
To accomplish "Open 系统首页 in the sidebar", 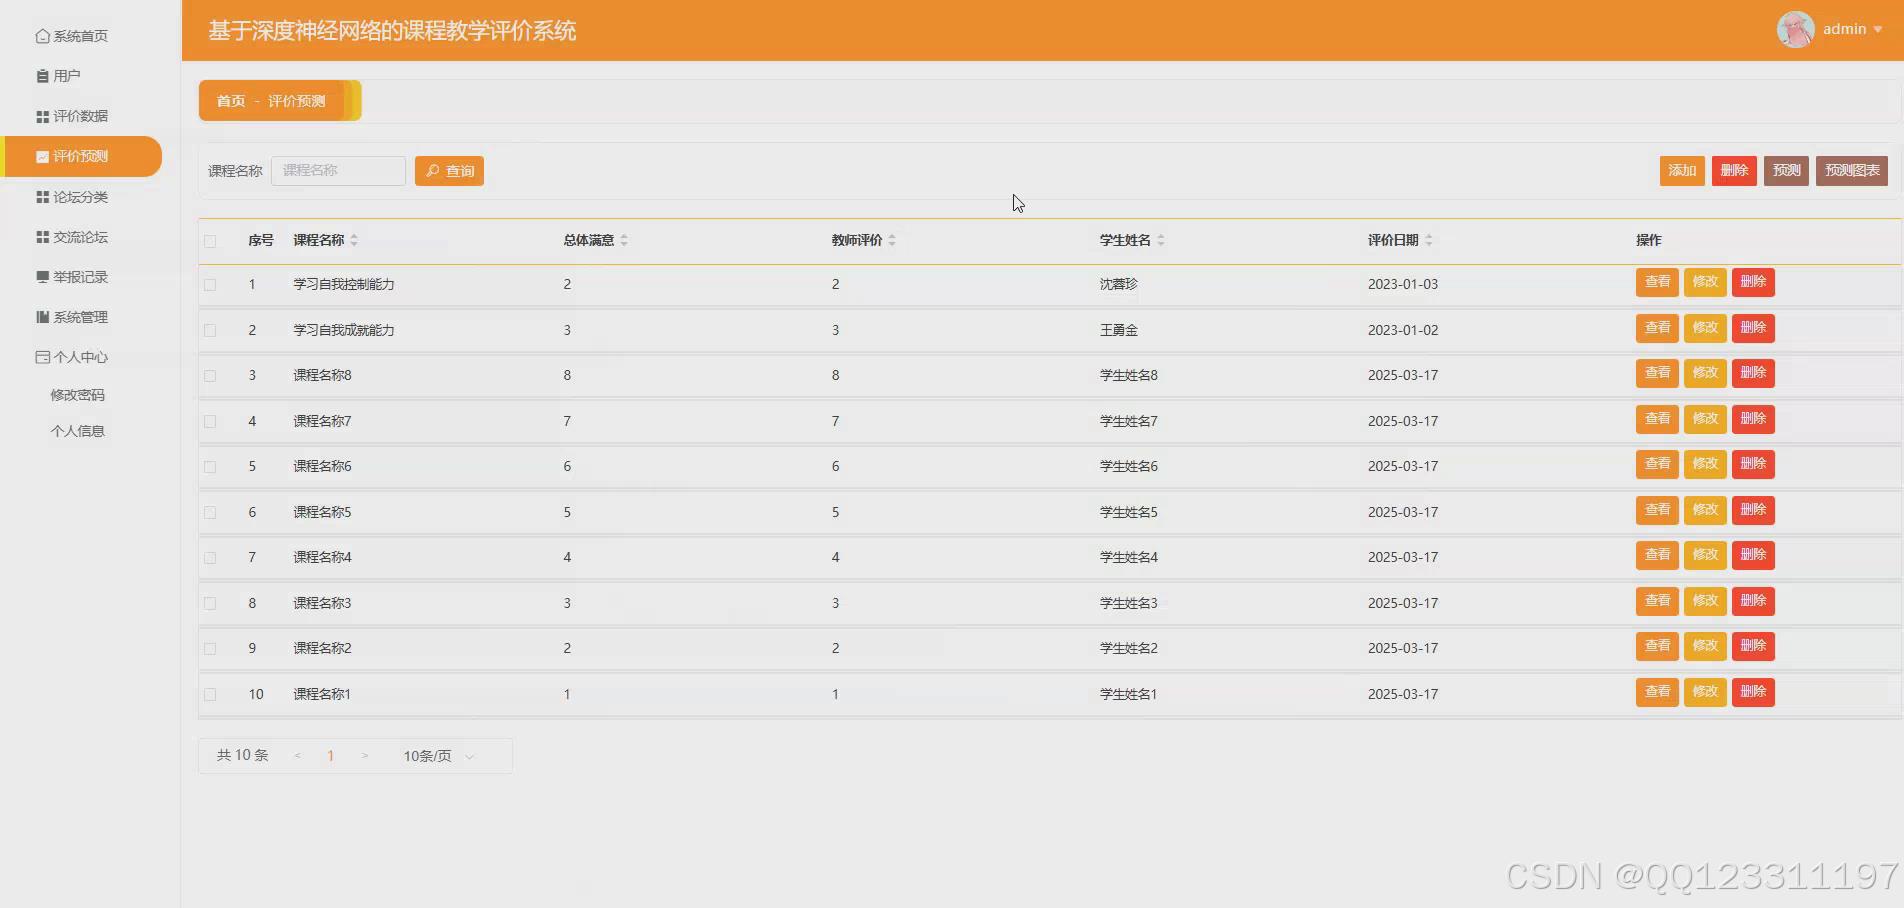I will pos(80,36).
